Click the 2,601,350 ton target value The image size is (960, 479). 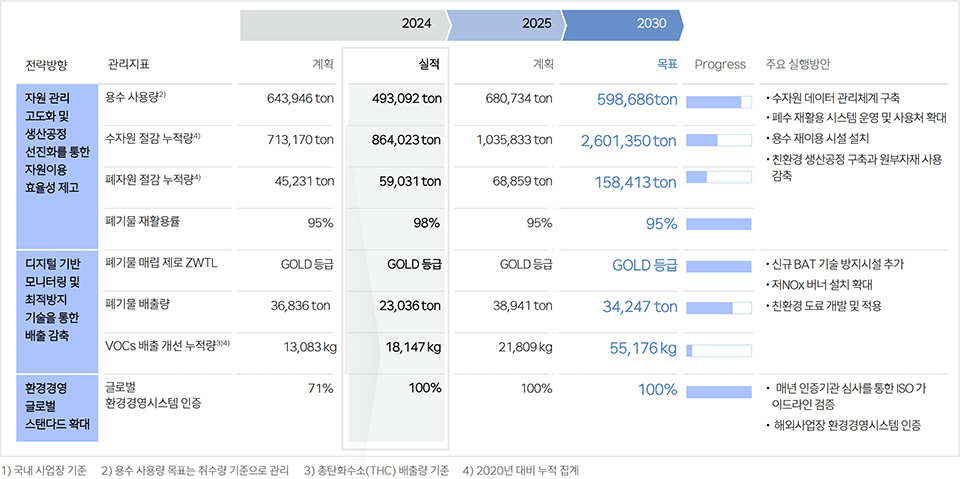pos(629,141)
